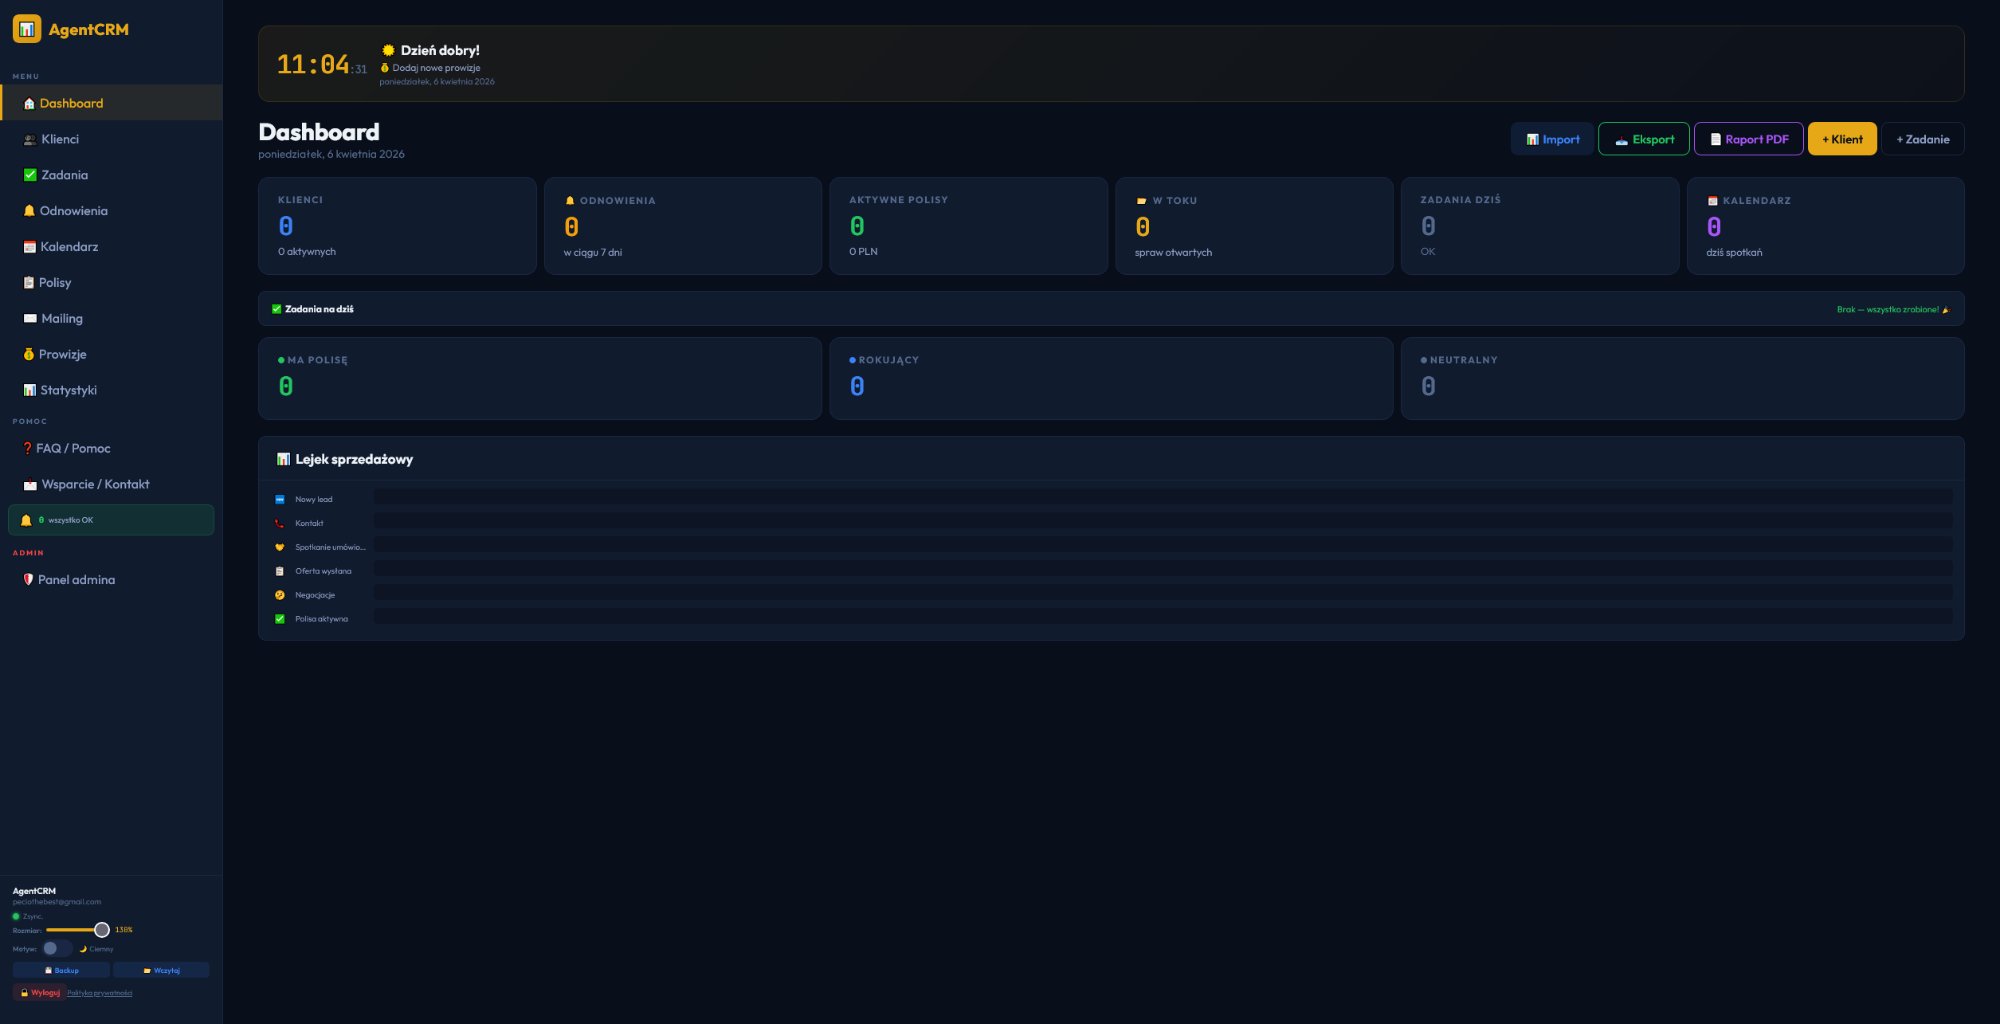The height and width of the screenshot is (1024, 2000).
Task: Open the Polityka prywatności link
Action: [99, 992]
